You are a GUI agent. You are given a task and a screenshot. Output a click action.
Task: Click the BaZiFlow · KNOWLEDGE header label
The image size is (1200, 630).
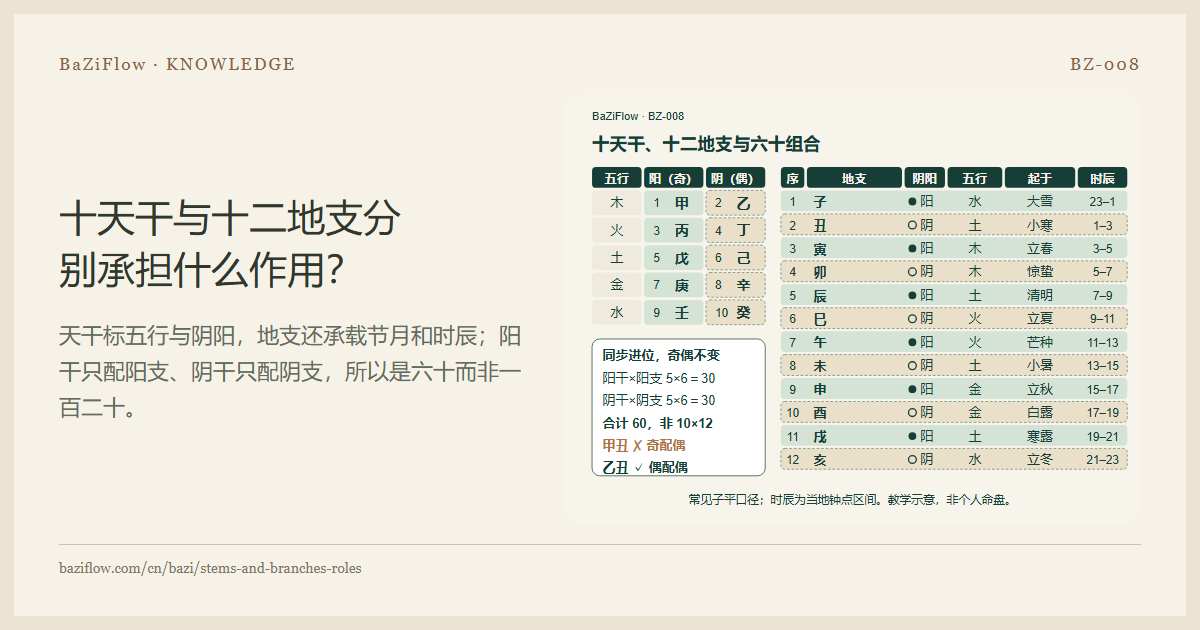click(x=177, y=64)
